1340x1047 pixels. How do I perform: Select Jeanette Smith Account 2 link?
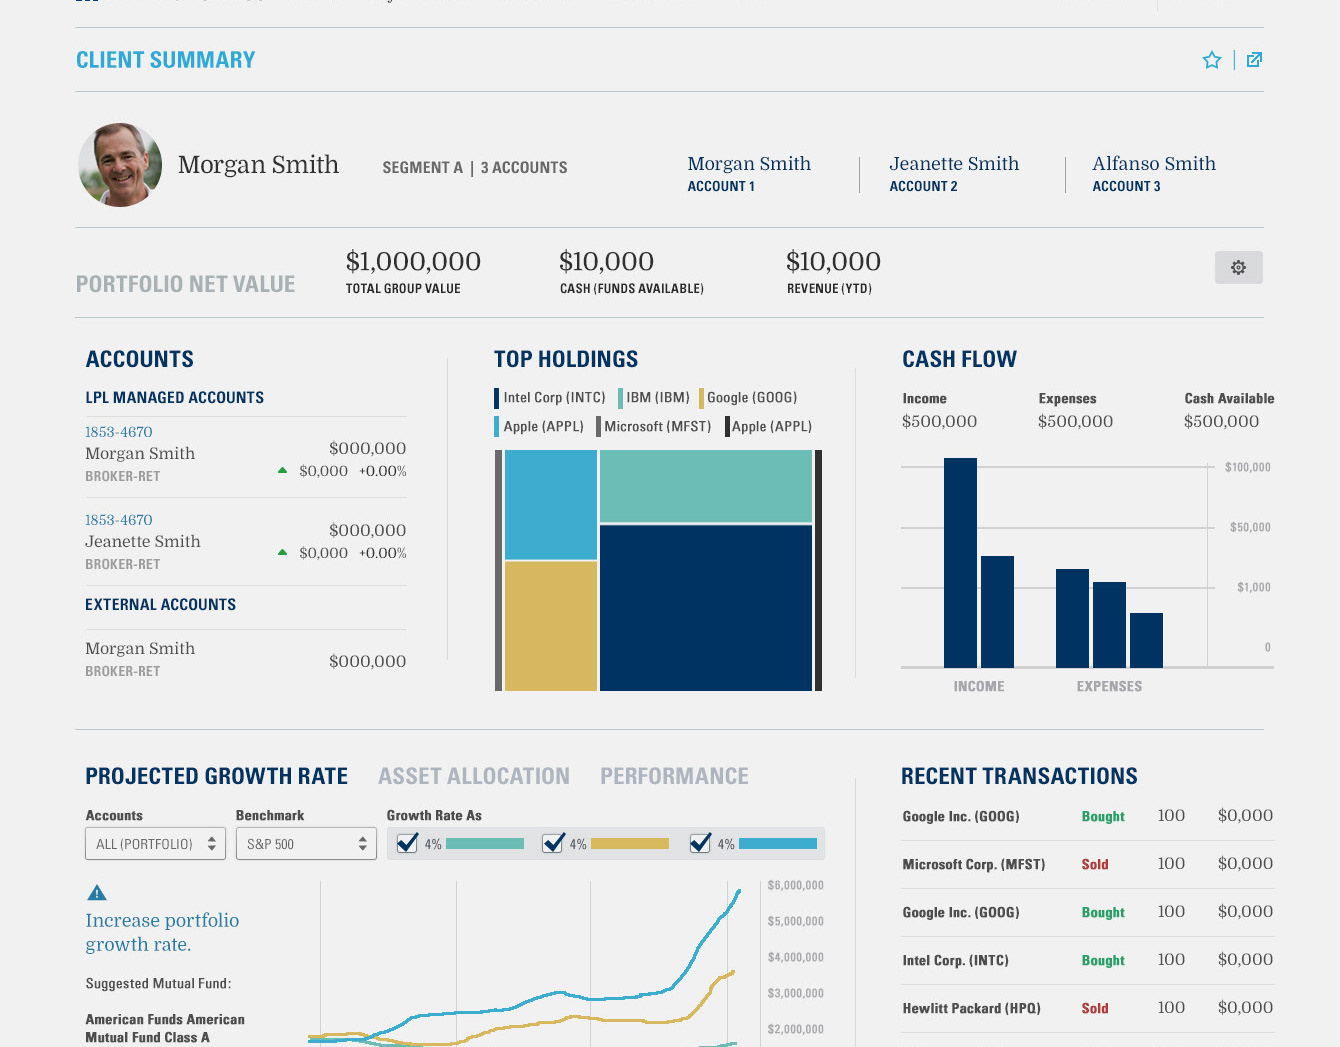pos(954,173)
